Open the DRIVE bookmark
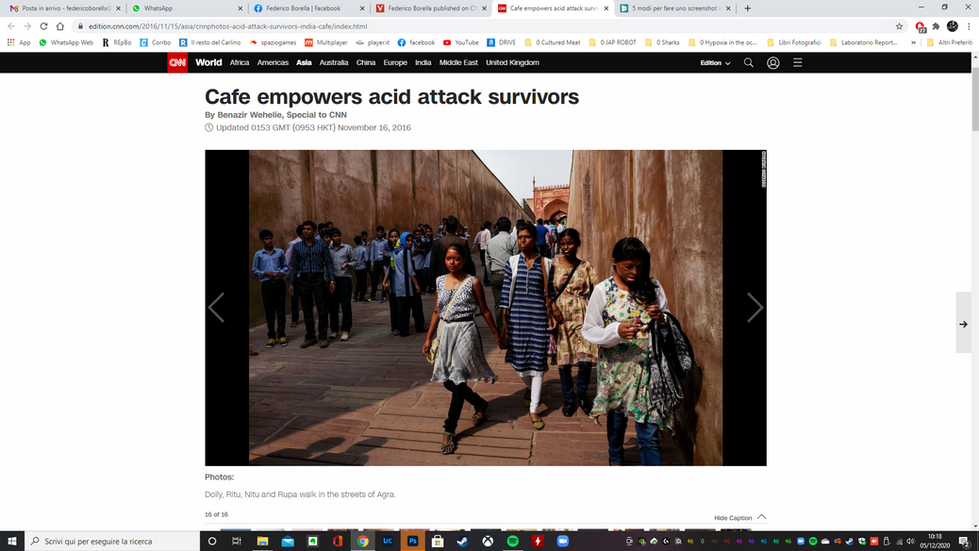979x551 pixels. (501, 42)
